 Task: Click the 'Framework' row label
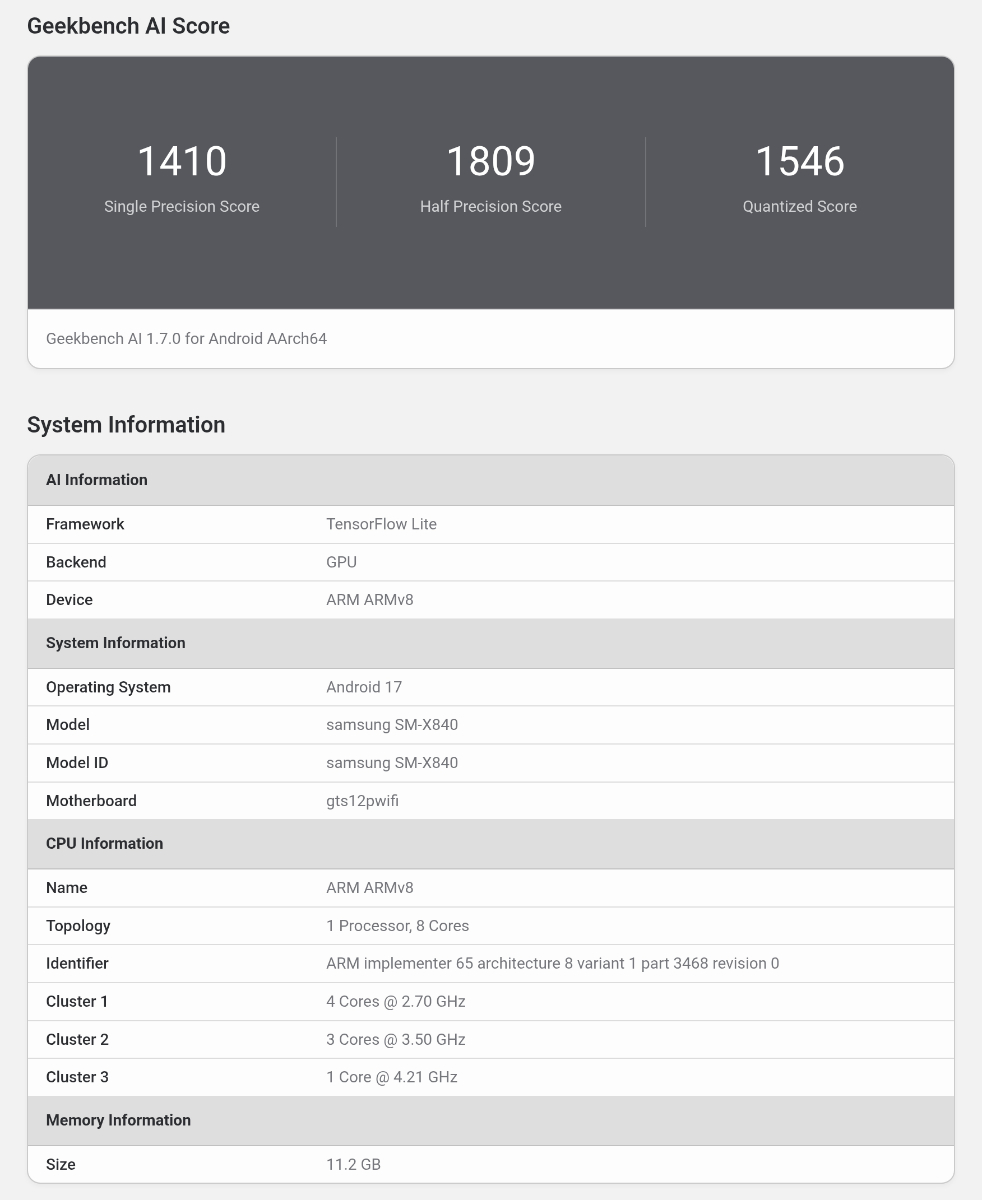pos(85,524)
